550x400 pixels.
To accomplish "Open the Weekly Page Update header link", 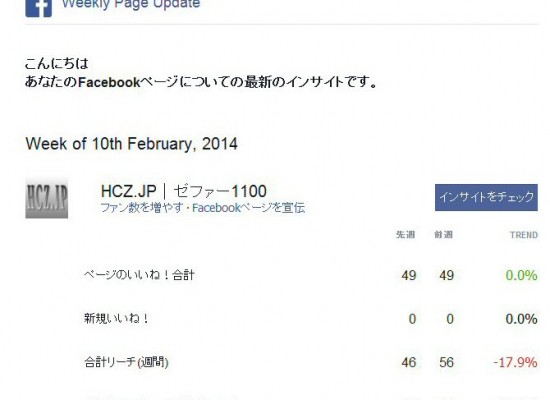I will 131,4.
